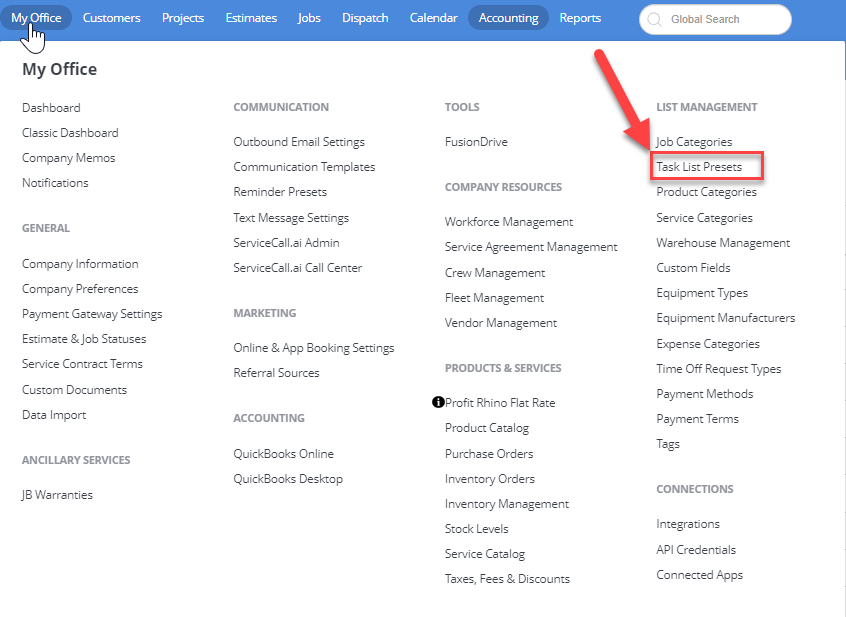Open Company Preferences settings
Viewport: 846px width, 617px height.
click(x=80, y=289)
